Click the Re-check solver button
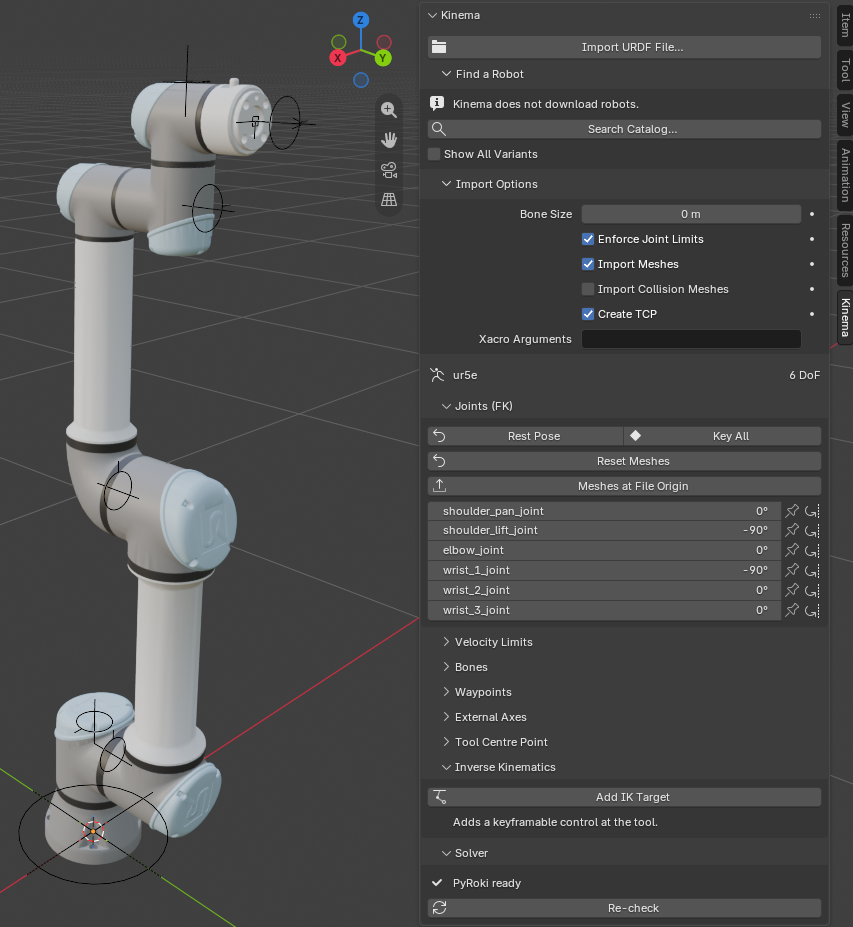Viewport: 853px width, 927px height. click(624, 908)
